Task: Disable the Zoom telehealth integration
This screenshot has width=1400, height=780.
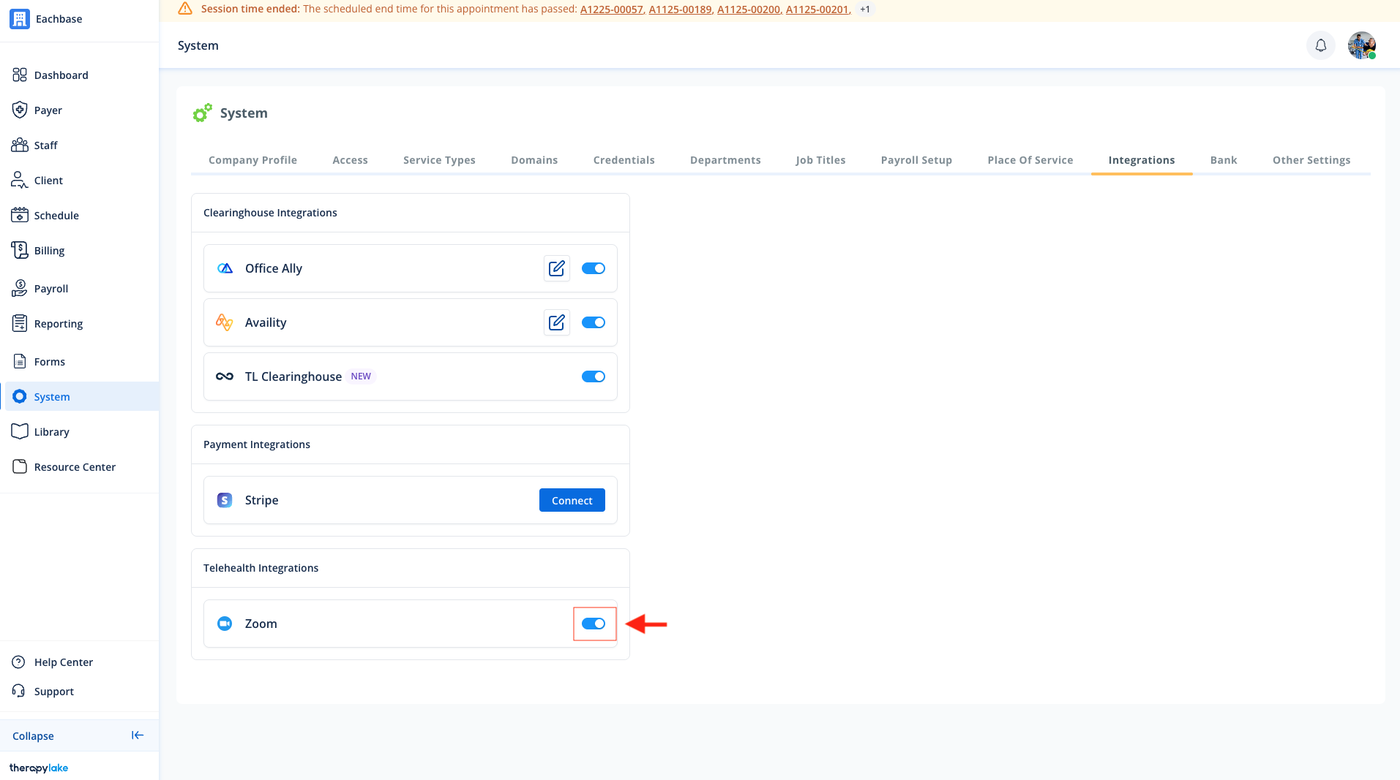Action: coord(593,623)
